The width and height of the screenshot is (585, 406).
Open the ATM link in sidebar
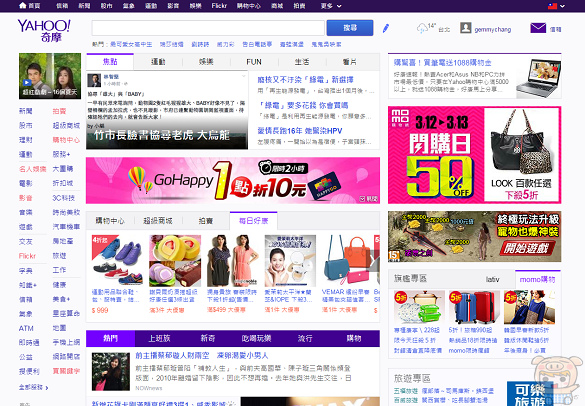tap(26, 328)
